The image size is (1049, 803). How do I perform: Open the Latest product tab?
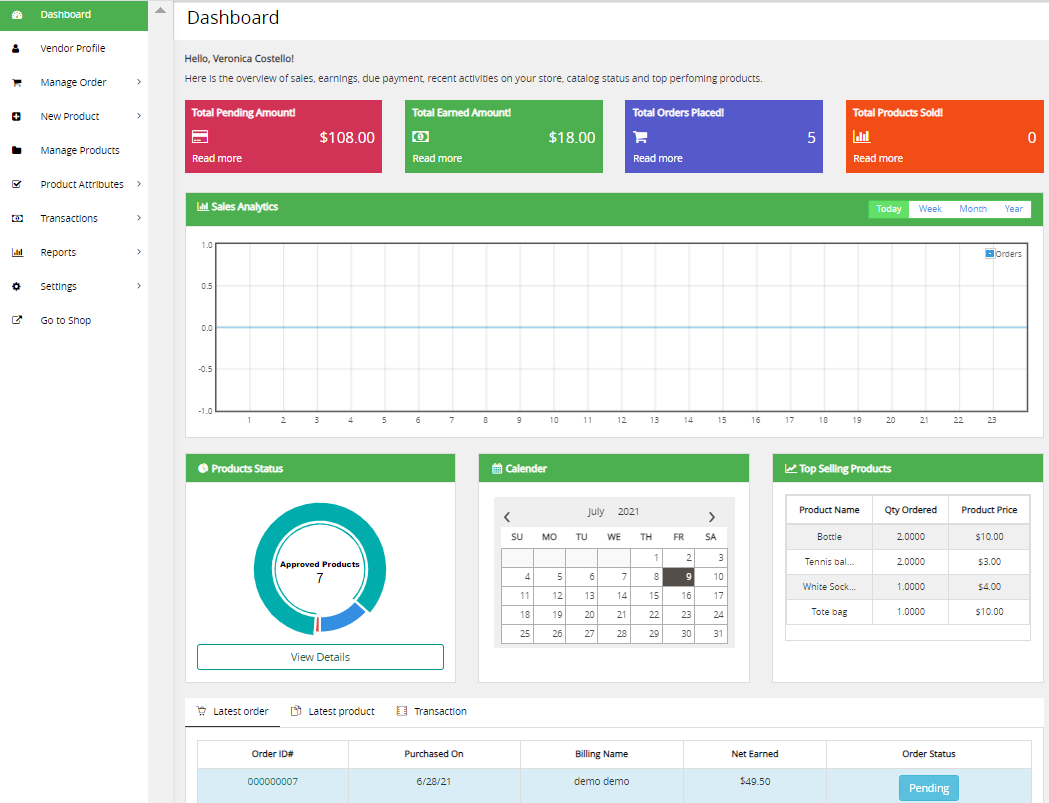(x=332, y=711)
